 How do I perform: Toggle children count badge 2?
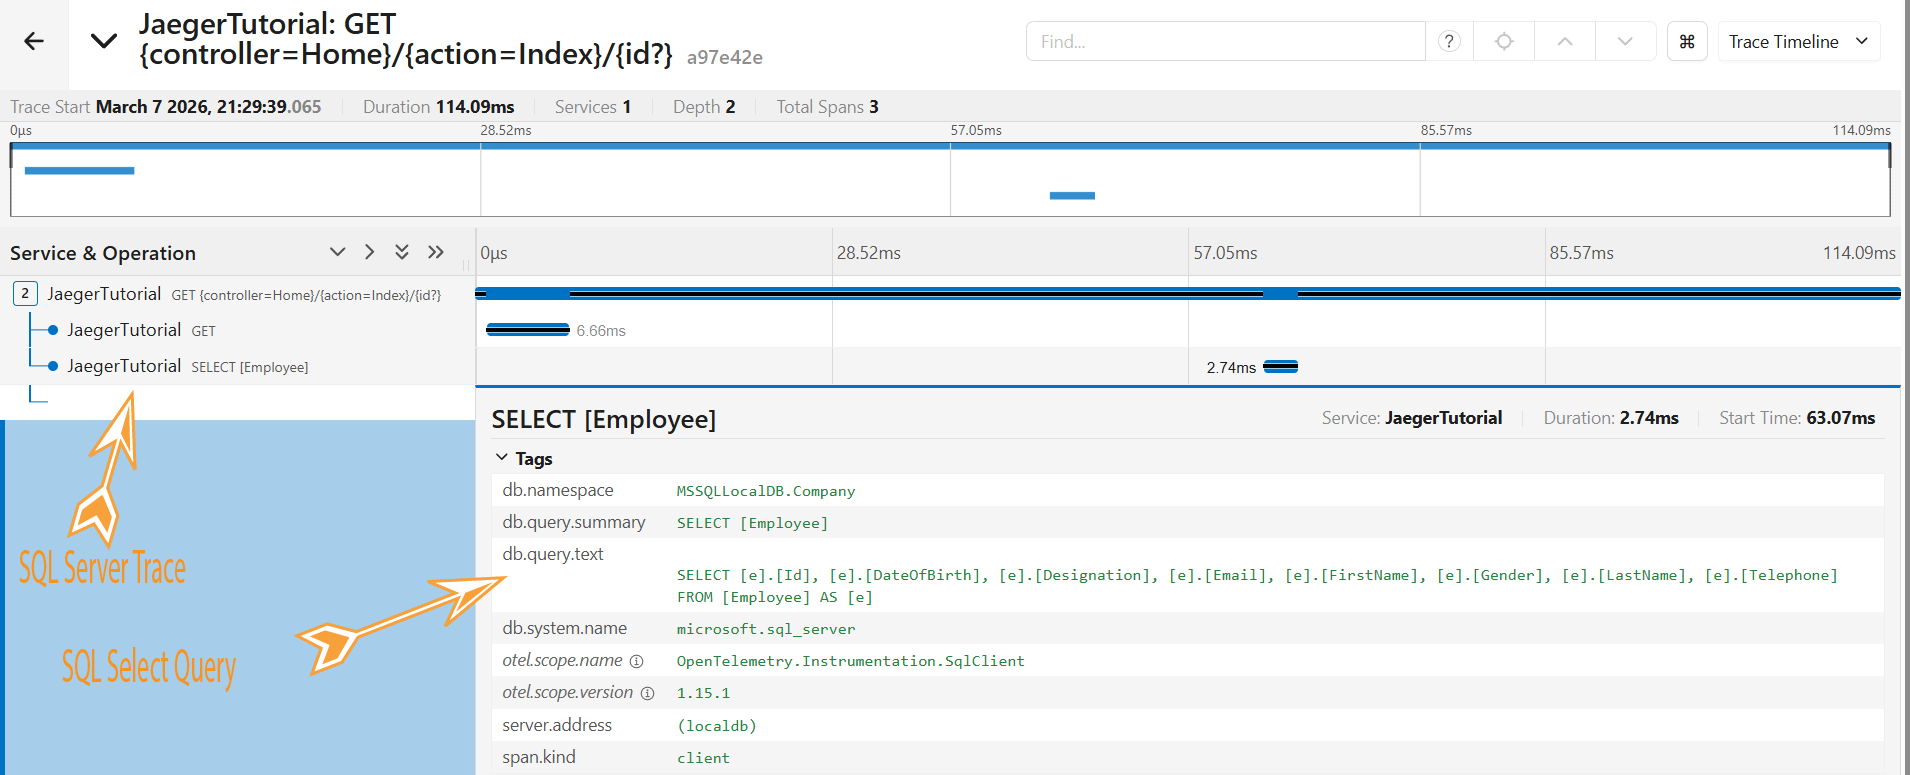(x=25, y=293)
